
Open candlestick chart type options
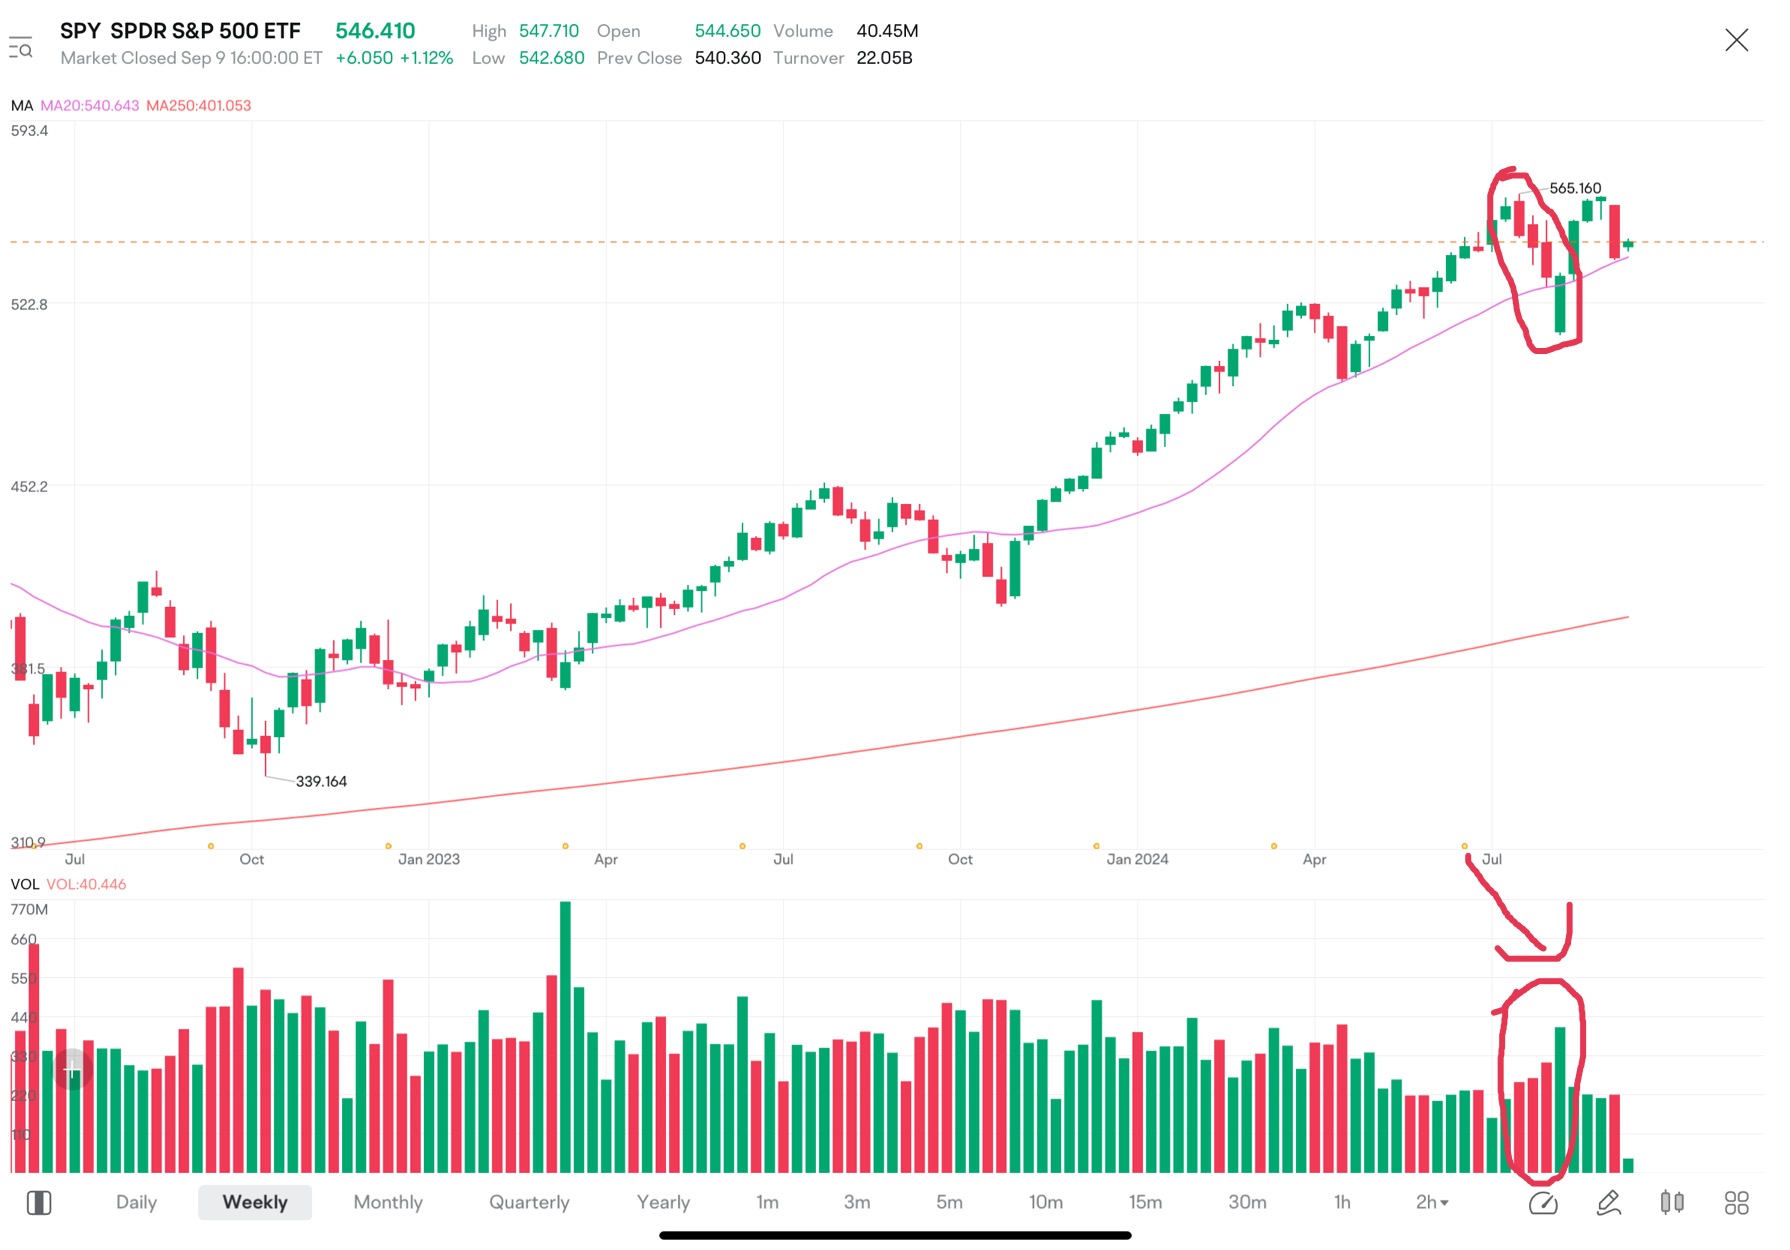(1672, 1202)
